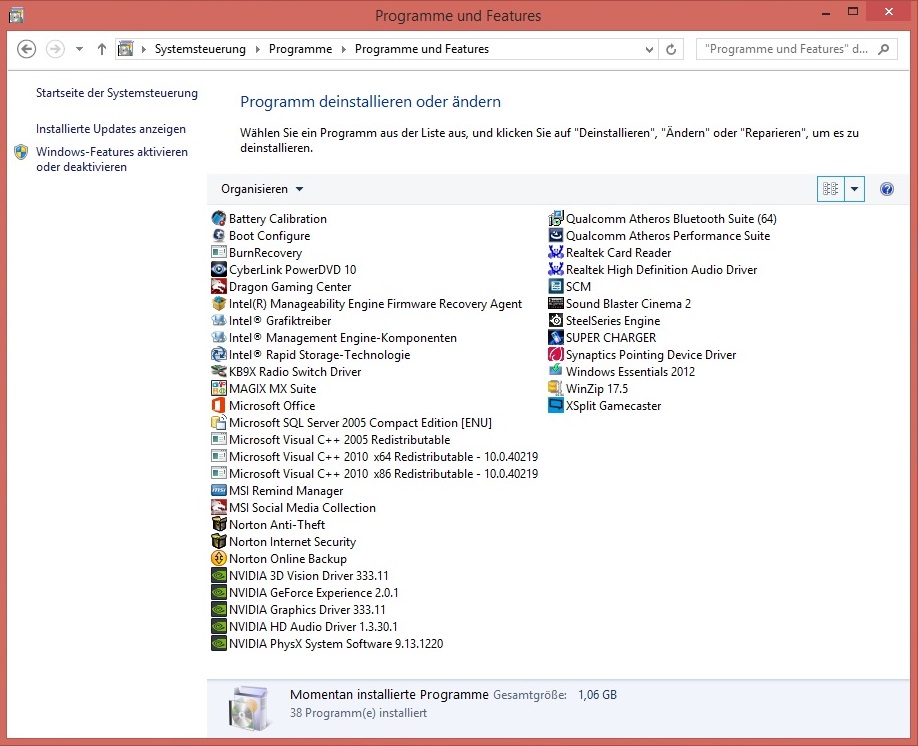Select MSI Social Media Collection entry
The image size is (918, 746).
click(x=294, y=507)
